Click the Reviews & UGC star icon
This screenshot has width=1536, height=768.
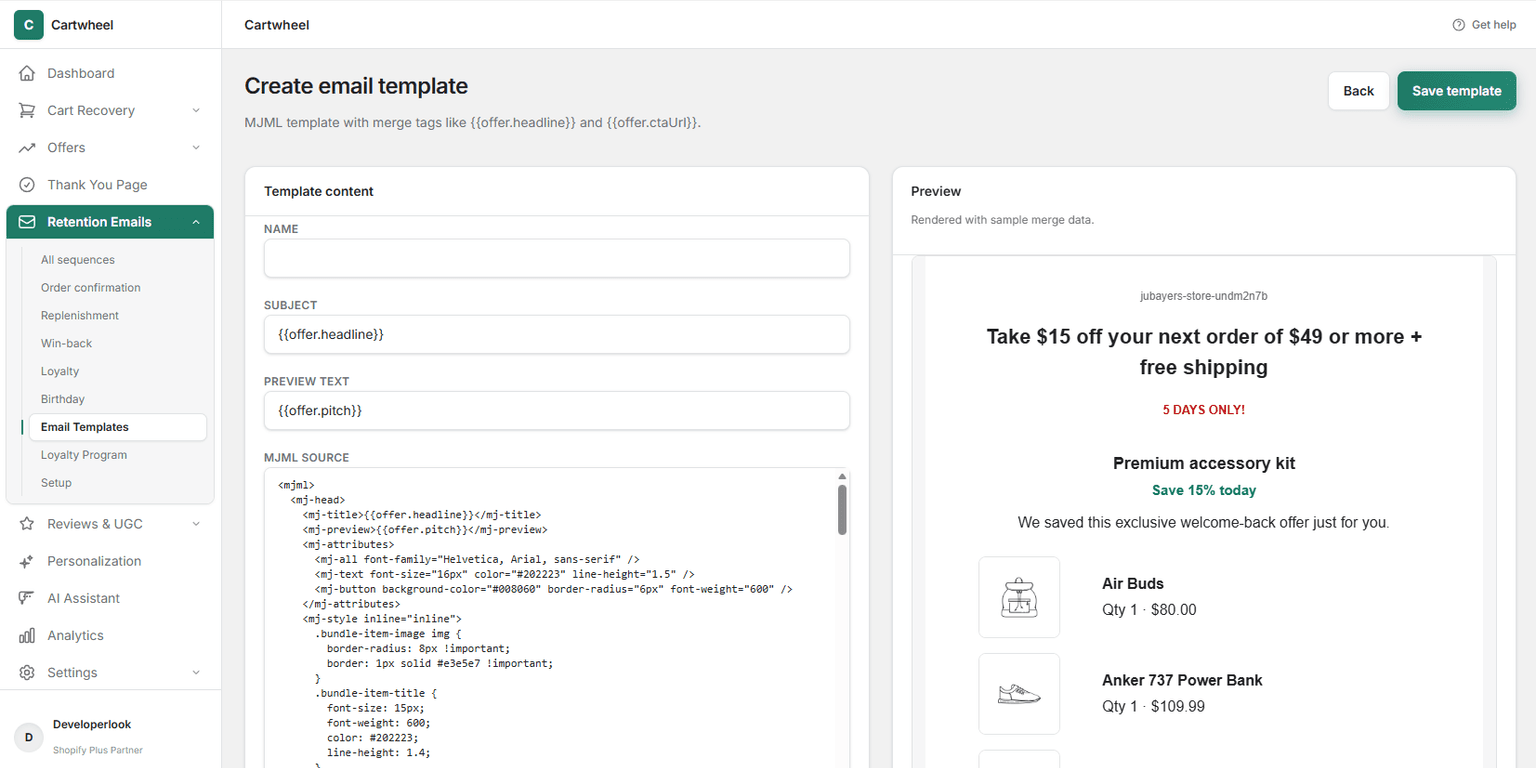pos(27,524)
